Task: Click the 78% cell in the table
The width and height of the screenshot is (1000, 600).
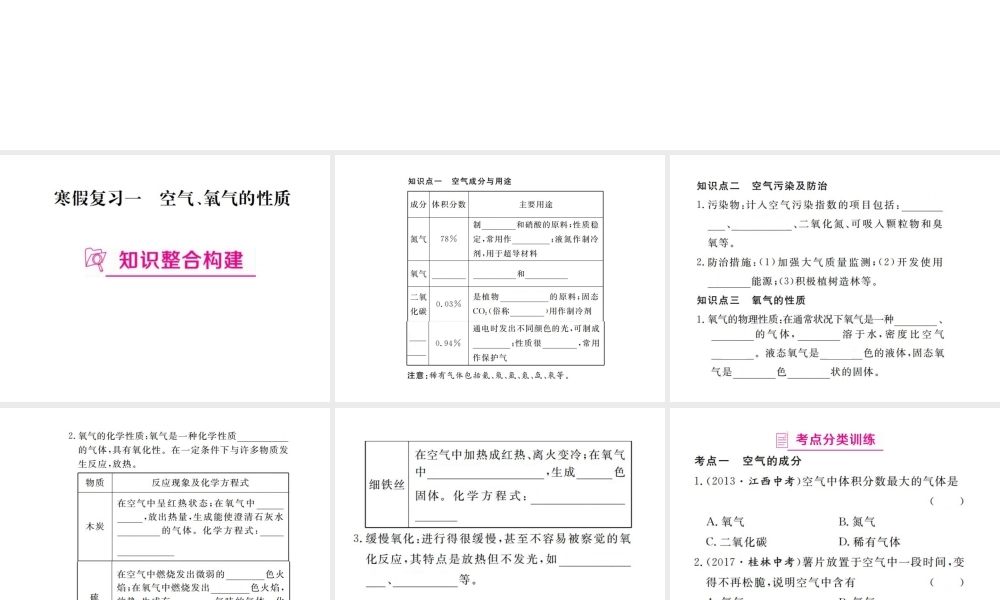Action: (448, 239)
